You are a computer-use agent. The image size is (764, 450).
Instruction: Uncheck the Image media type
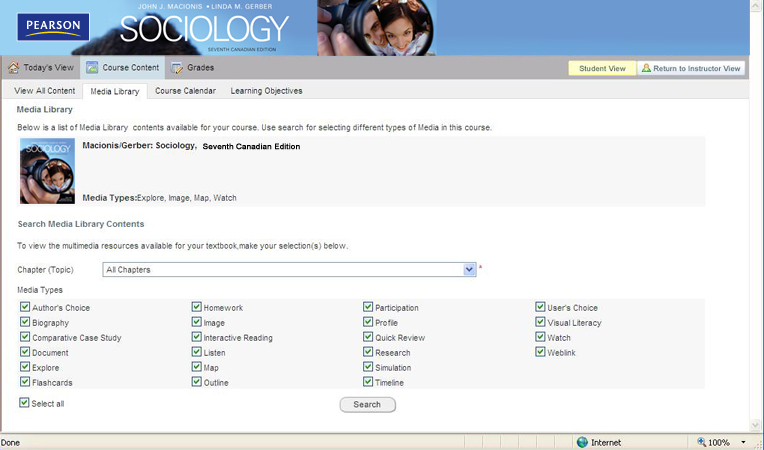pos(196,322)
